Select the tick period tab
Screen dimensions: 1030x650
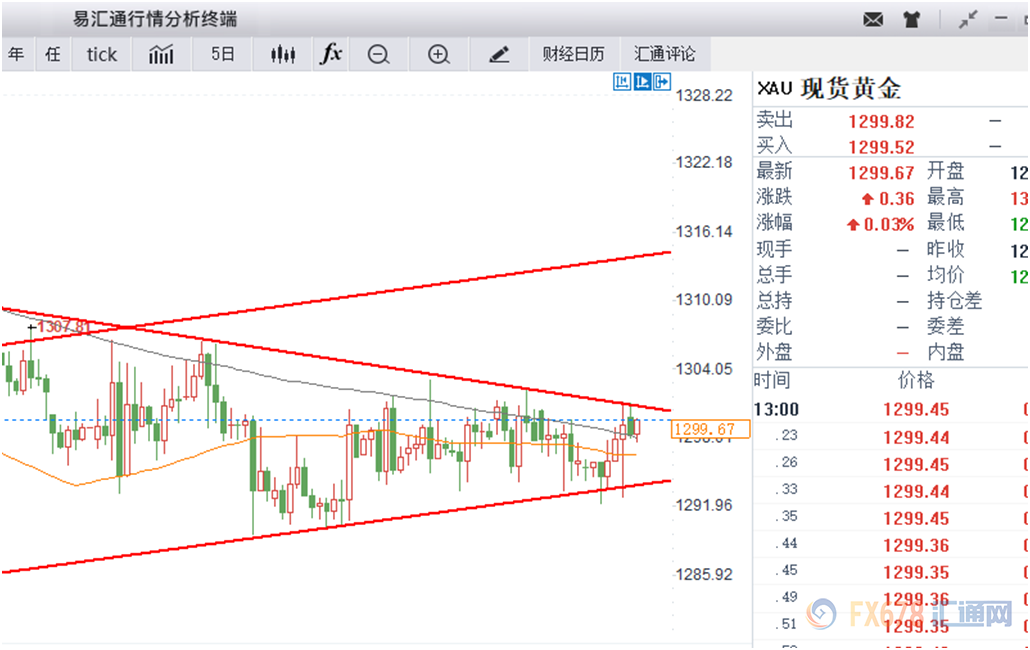tap(101, 55)
